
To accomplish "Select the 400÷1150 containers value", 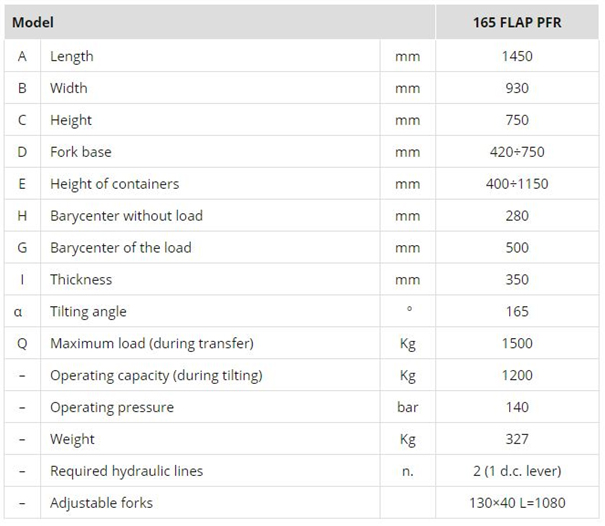I will click(x=517, y=184).
